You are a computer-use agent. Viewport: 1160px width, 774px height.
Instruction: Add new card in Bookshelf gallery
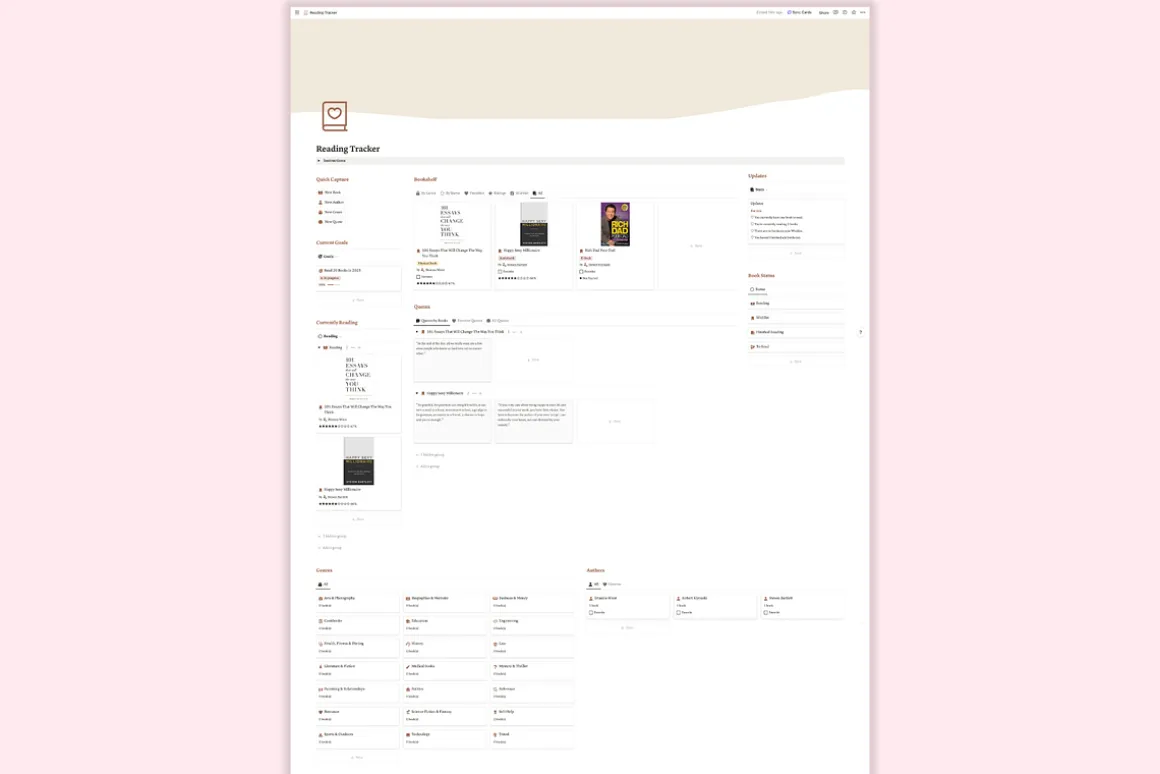point(696,246)
